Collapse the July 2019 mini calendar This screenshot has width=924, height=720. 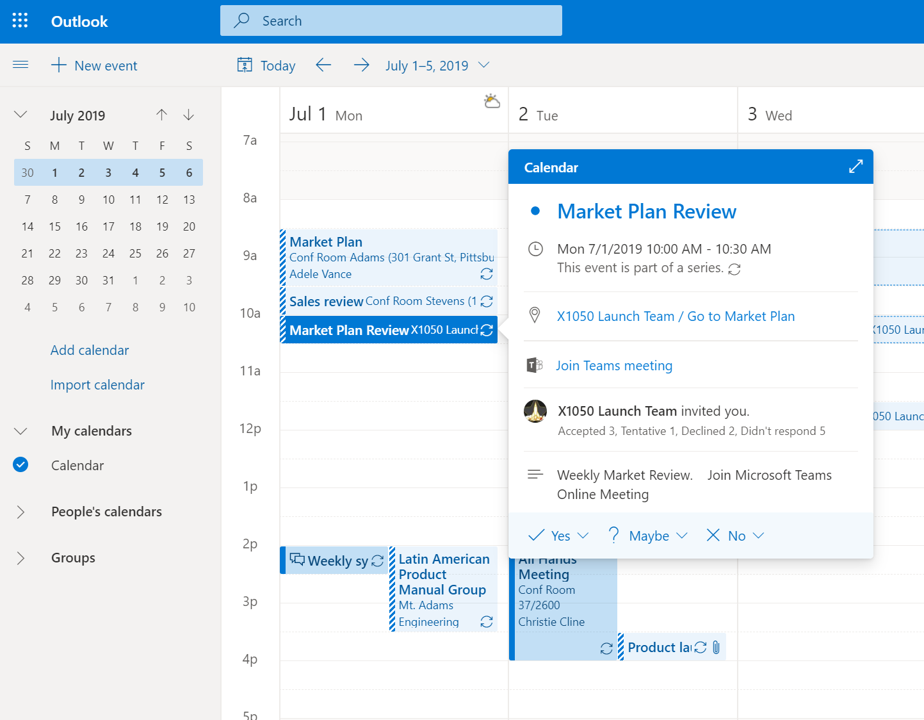click(21, 115)
